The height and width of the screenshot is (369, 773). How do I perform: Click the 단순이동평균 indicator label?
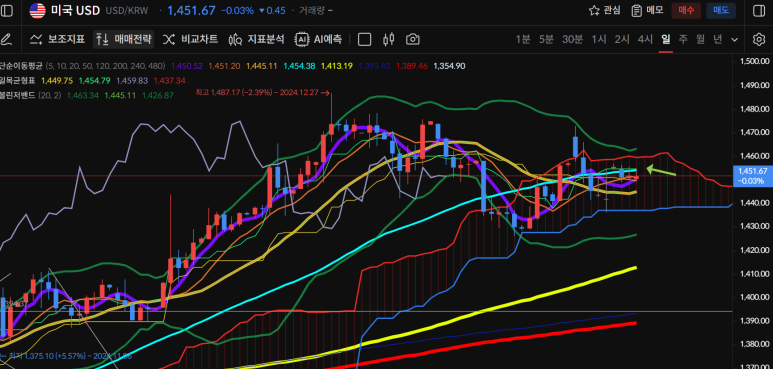pyautogui.click(x=22, y=66)
